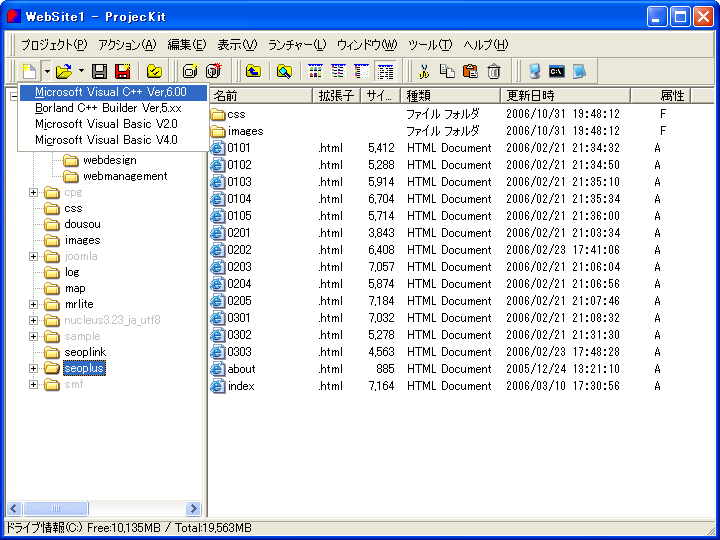Viewport: 720px width, 540px height.
Task: Click the red-starred 3D box icon
Action: (x=213, y=71)
